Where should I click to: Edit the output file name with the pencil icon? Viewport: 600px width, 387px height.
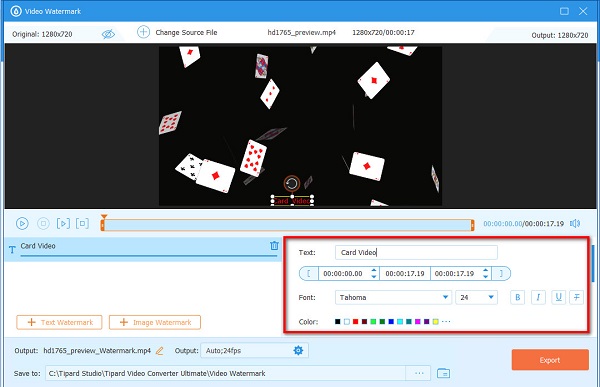160,351
